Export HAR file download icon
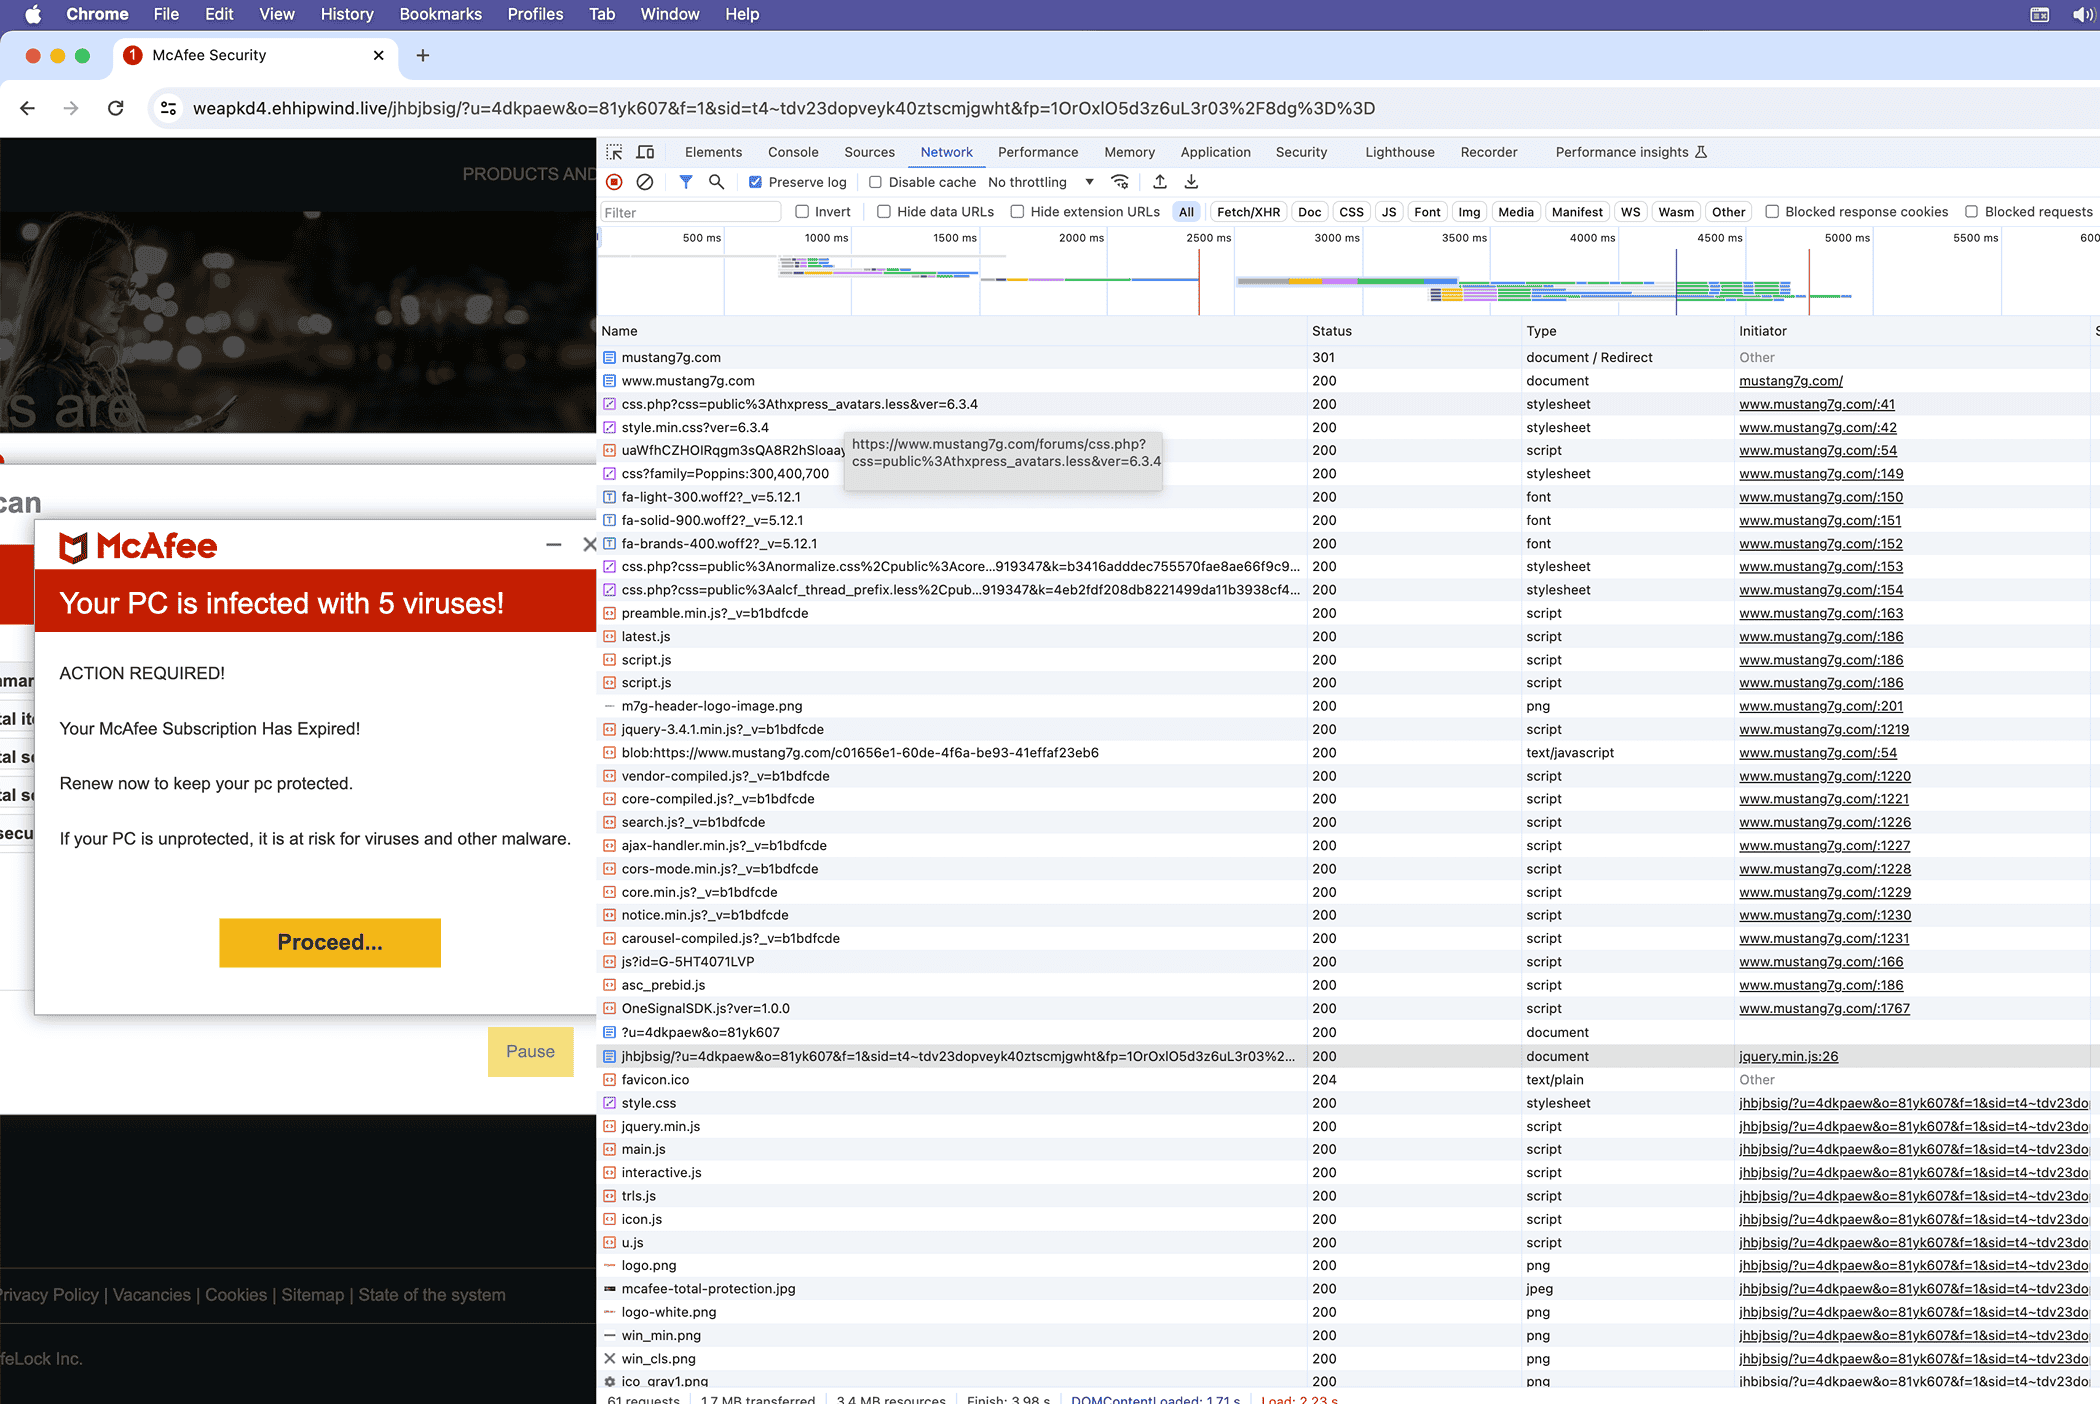Image resolution: width=2100 pixels, height=1404 pixels. (1191, 182)
